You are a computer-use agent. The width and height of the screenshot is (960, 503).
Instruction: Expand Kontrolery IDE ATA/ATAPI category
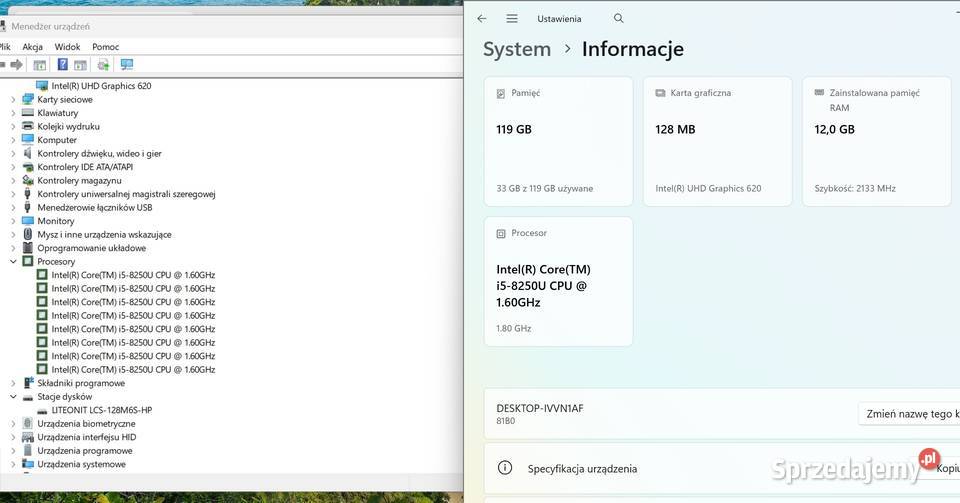click(13, 166)
